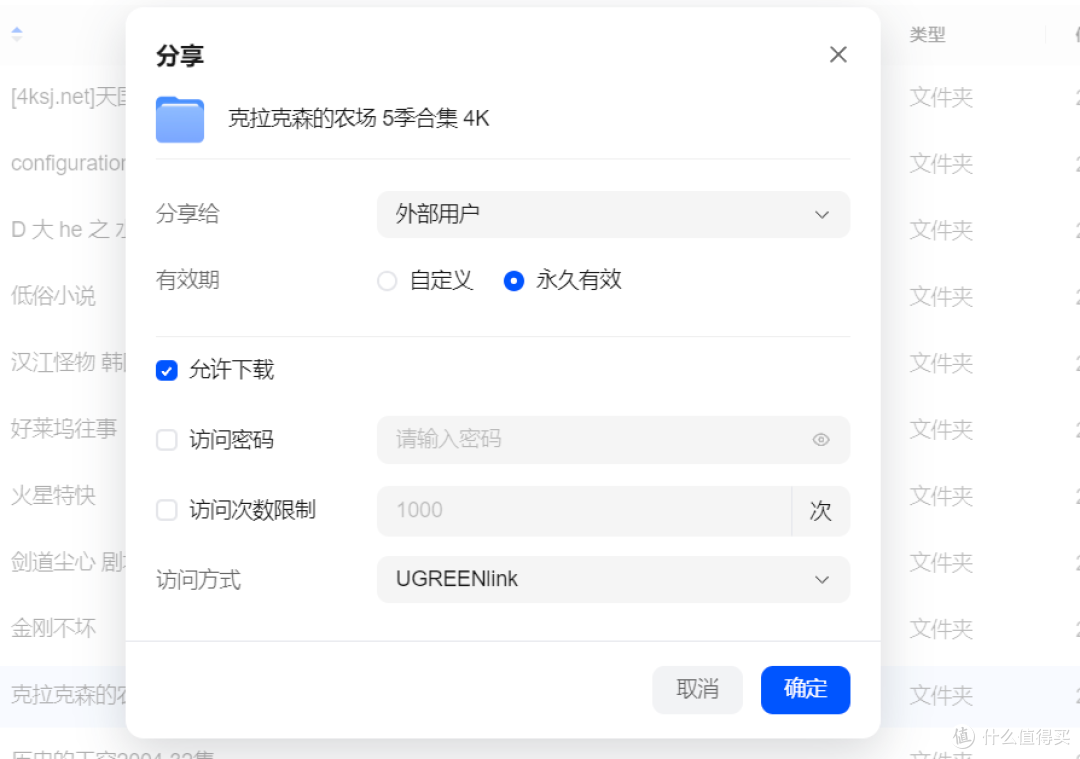Open the 分享给 外部用户 dropdown
Screen dimensions: 1080x759
613,214
